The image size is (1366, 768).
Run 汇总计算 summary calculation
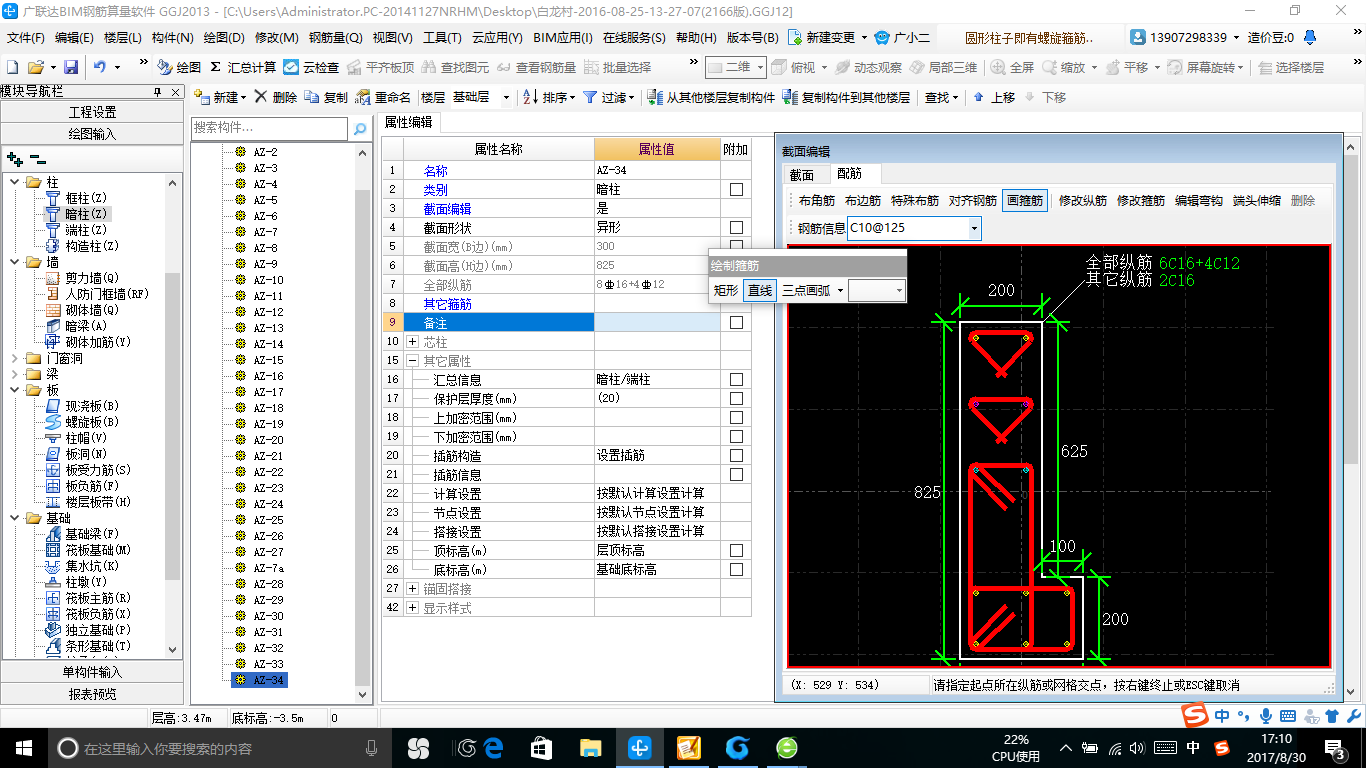(x=242, y=67)
